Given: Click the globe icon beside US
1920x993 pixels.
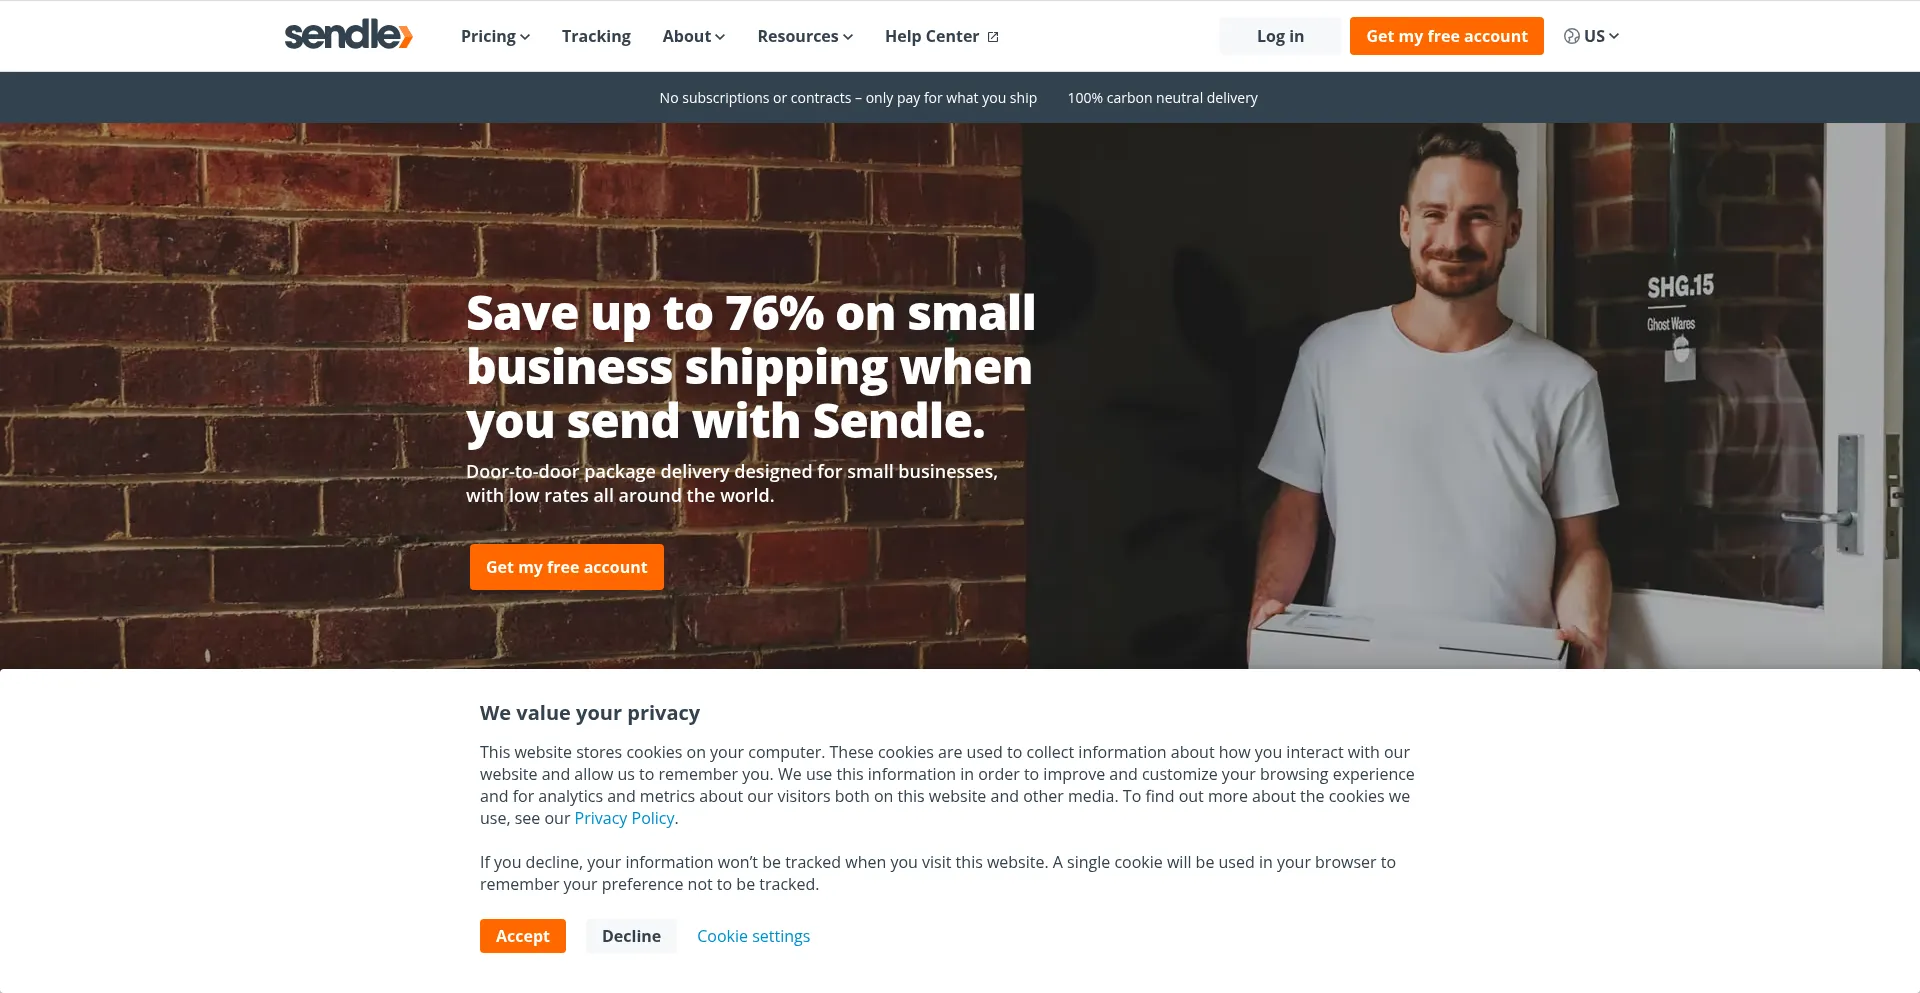Looking at the screenshot, I should [x=1571, y=36].
